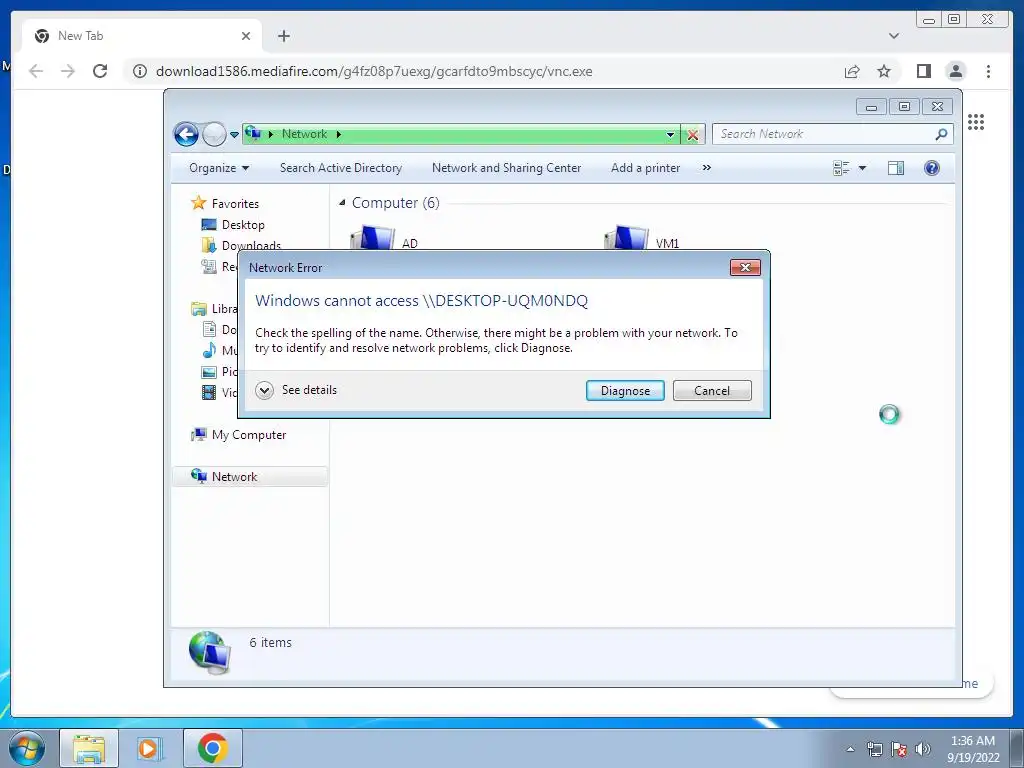Image resolution: width=1024 pixels, height=768 pixels.
Task: Click the network tray icon
Action: click(874, 749)
